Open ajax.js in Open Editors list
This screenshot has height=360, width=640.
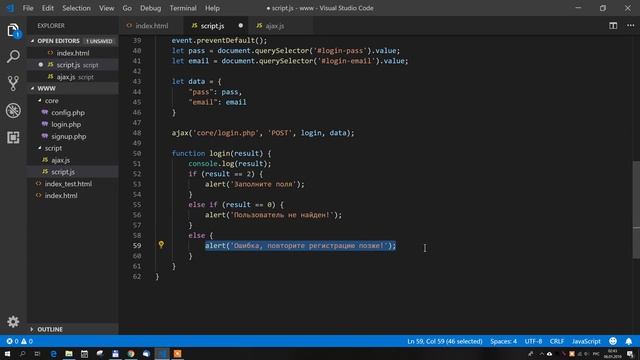pyautogui.click(x=73, y=77)
